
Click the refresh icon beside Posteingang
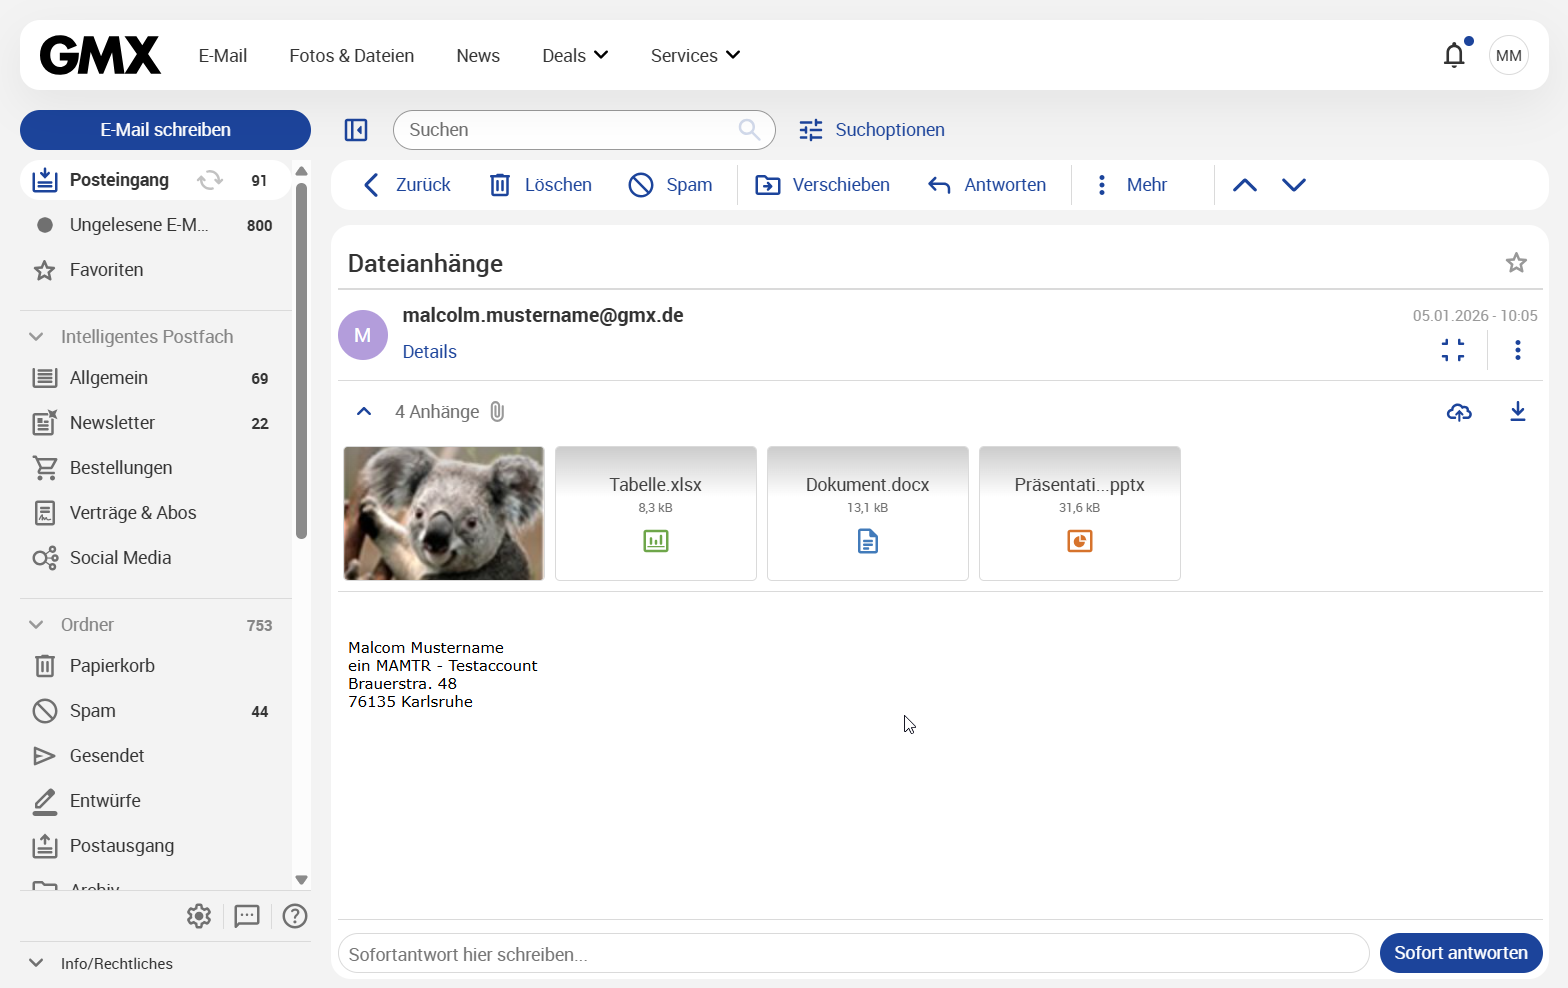210,180
